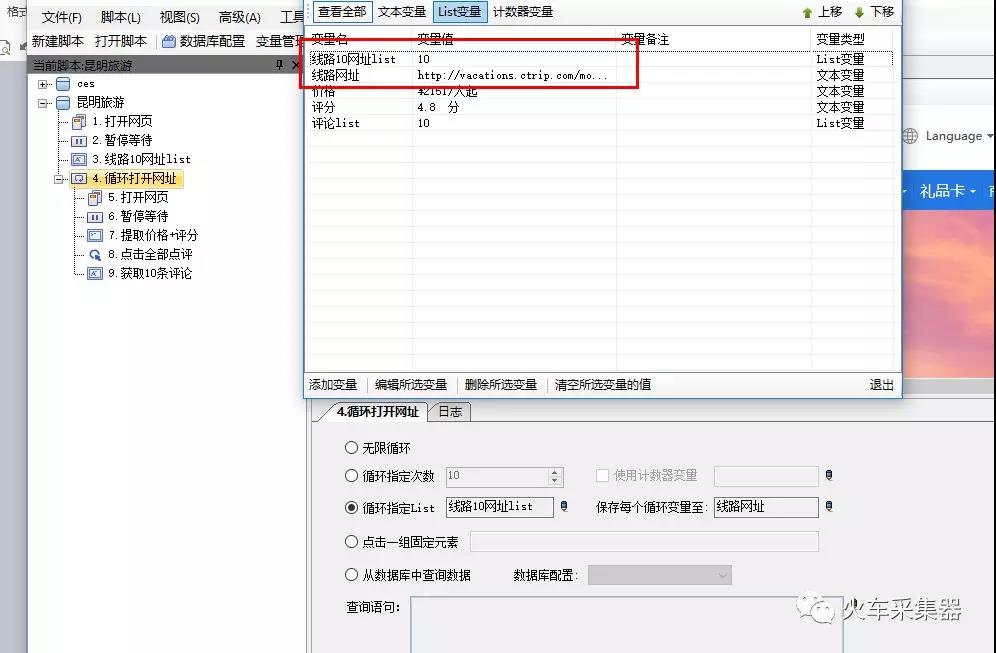This screenshot has width=996, height=653.
Task: Click the click icon of step 8.点击全部点评
Action: (x=95, y=255)
